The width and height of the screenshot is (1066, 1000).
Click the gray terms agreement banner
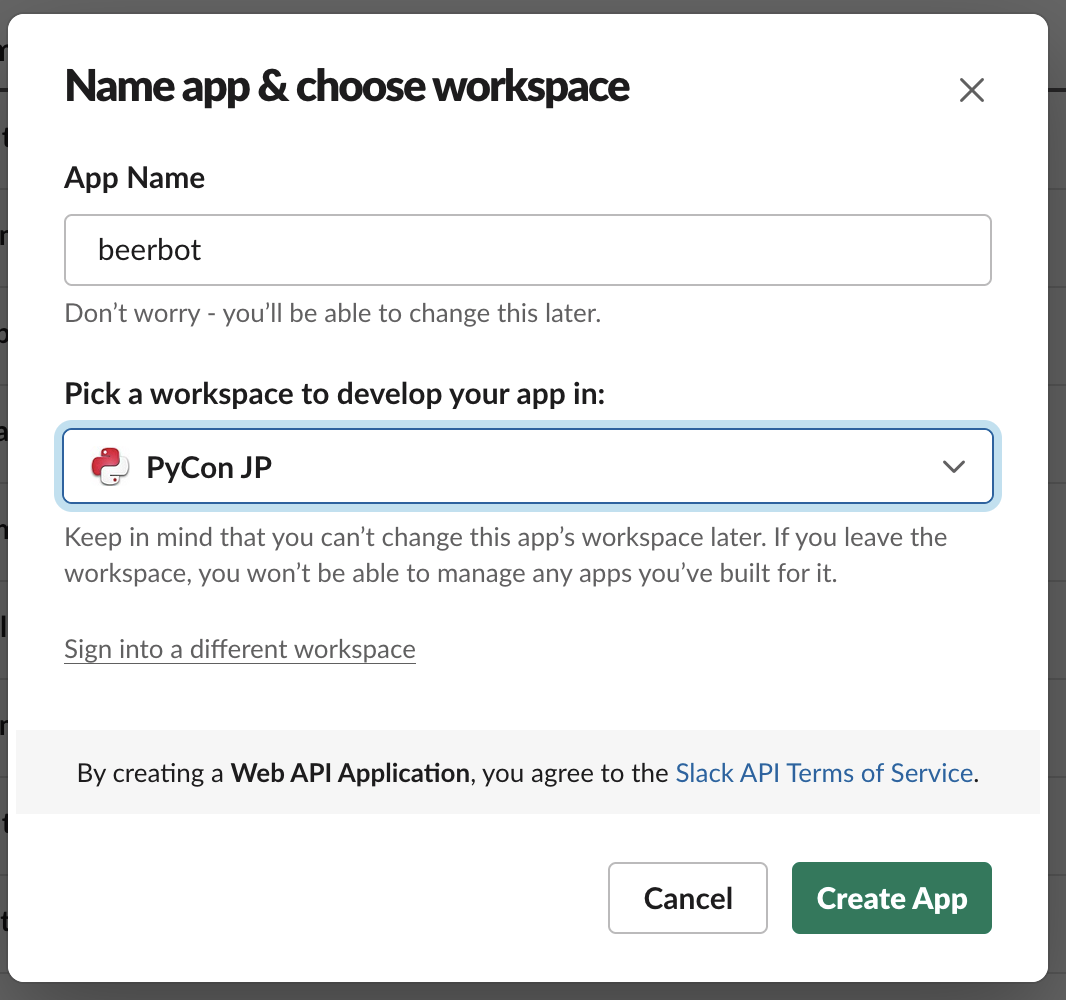pos(528,772)
